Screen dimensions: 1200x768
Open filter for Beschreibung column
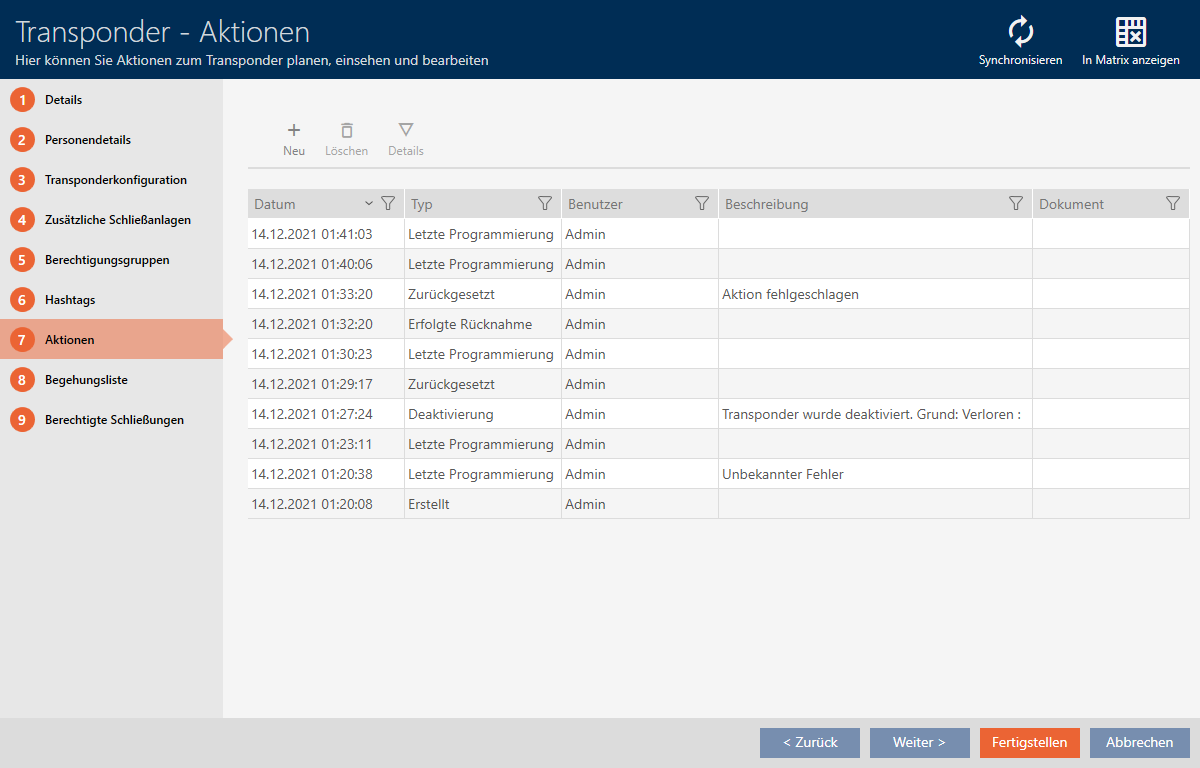point(1016,203)
